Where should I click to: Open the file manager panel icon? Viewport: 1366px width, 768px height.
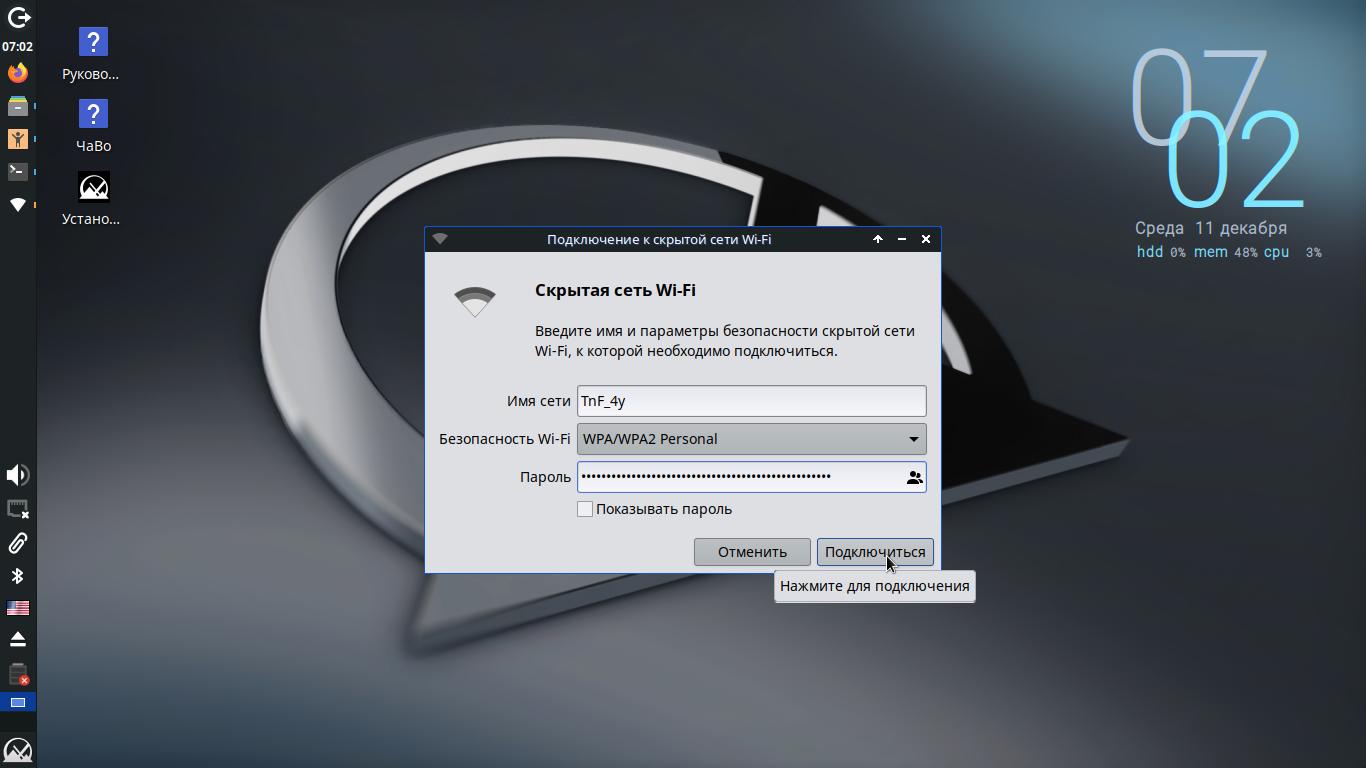tap(18, 106)
